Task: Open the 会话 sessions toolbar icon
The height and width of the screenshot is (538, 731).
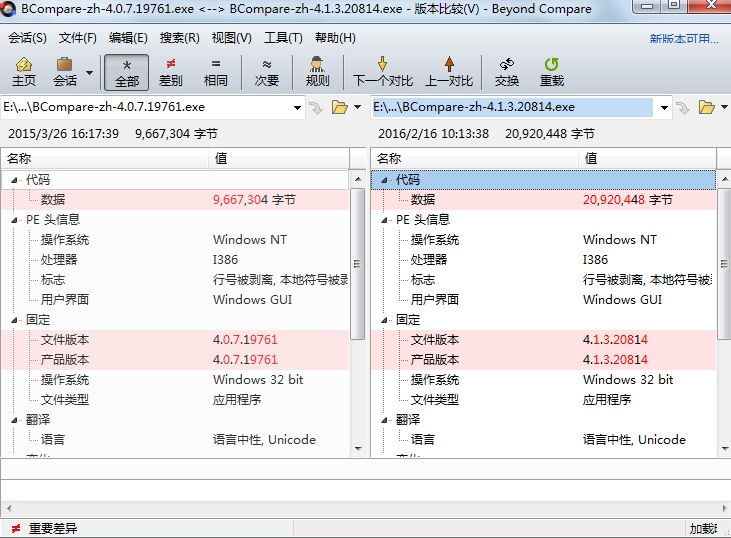Action: (x=65, y=72)
